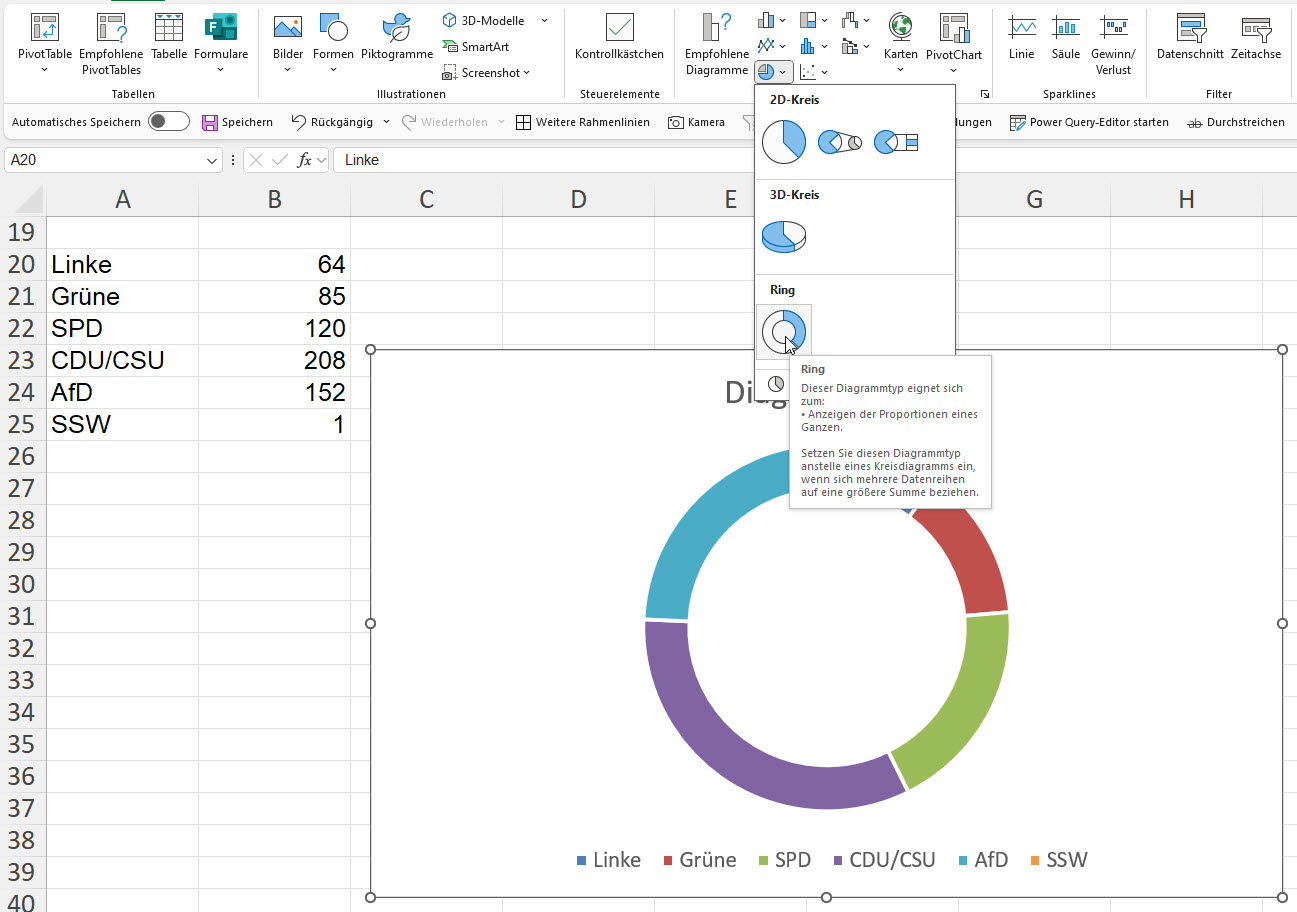The height and width of the screenshot is (912, 1297).
Task: Select cell B23 containing 208
Action: 274,360
